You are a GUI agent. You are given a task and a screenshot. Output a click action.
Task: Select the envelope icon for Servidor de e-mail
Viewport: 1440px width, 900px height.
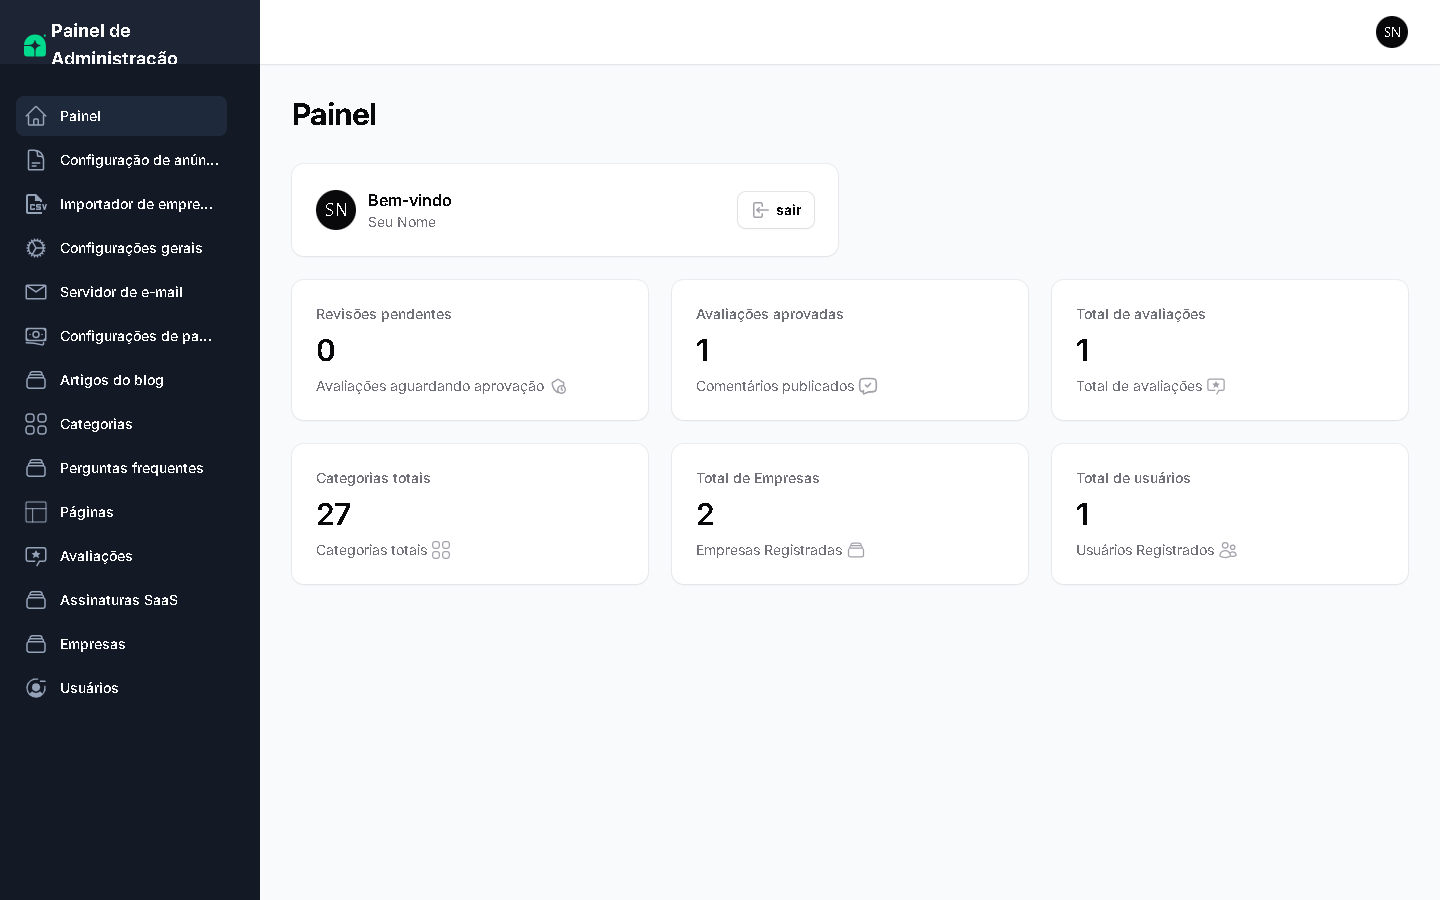pyautogui.click(x=36, y=292)
